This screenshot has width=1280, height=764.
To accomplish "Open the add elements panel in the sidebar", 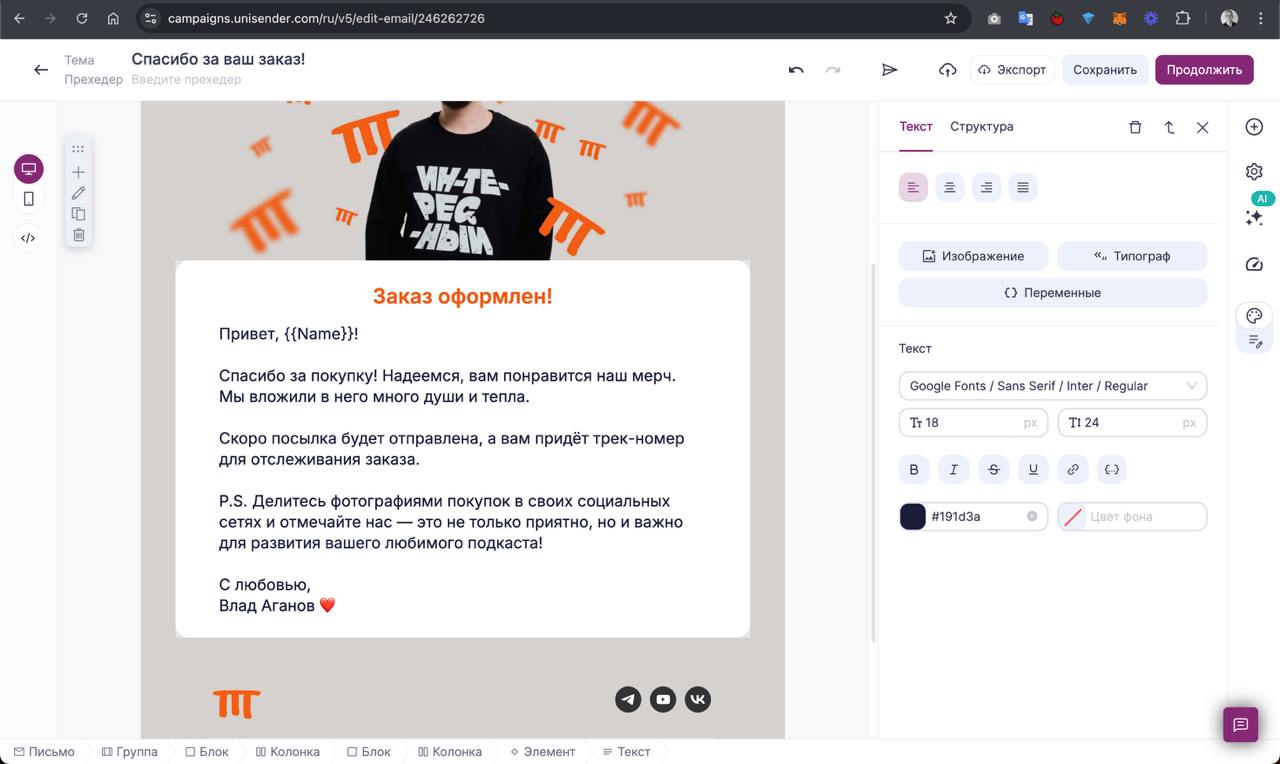I will pos(1254,127).
